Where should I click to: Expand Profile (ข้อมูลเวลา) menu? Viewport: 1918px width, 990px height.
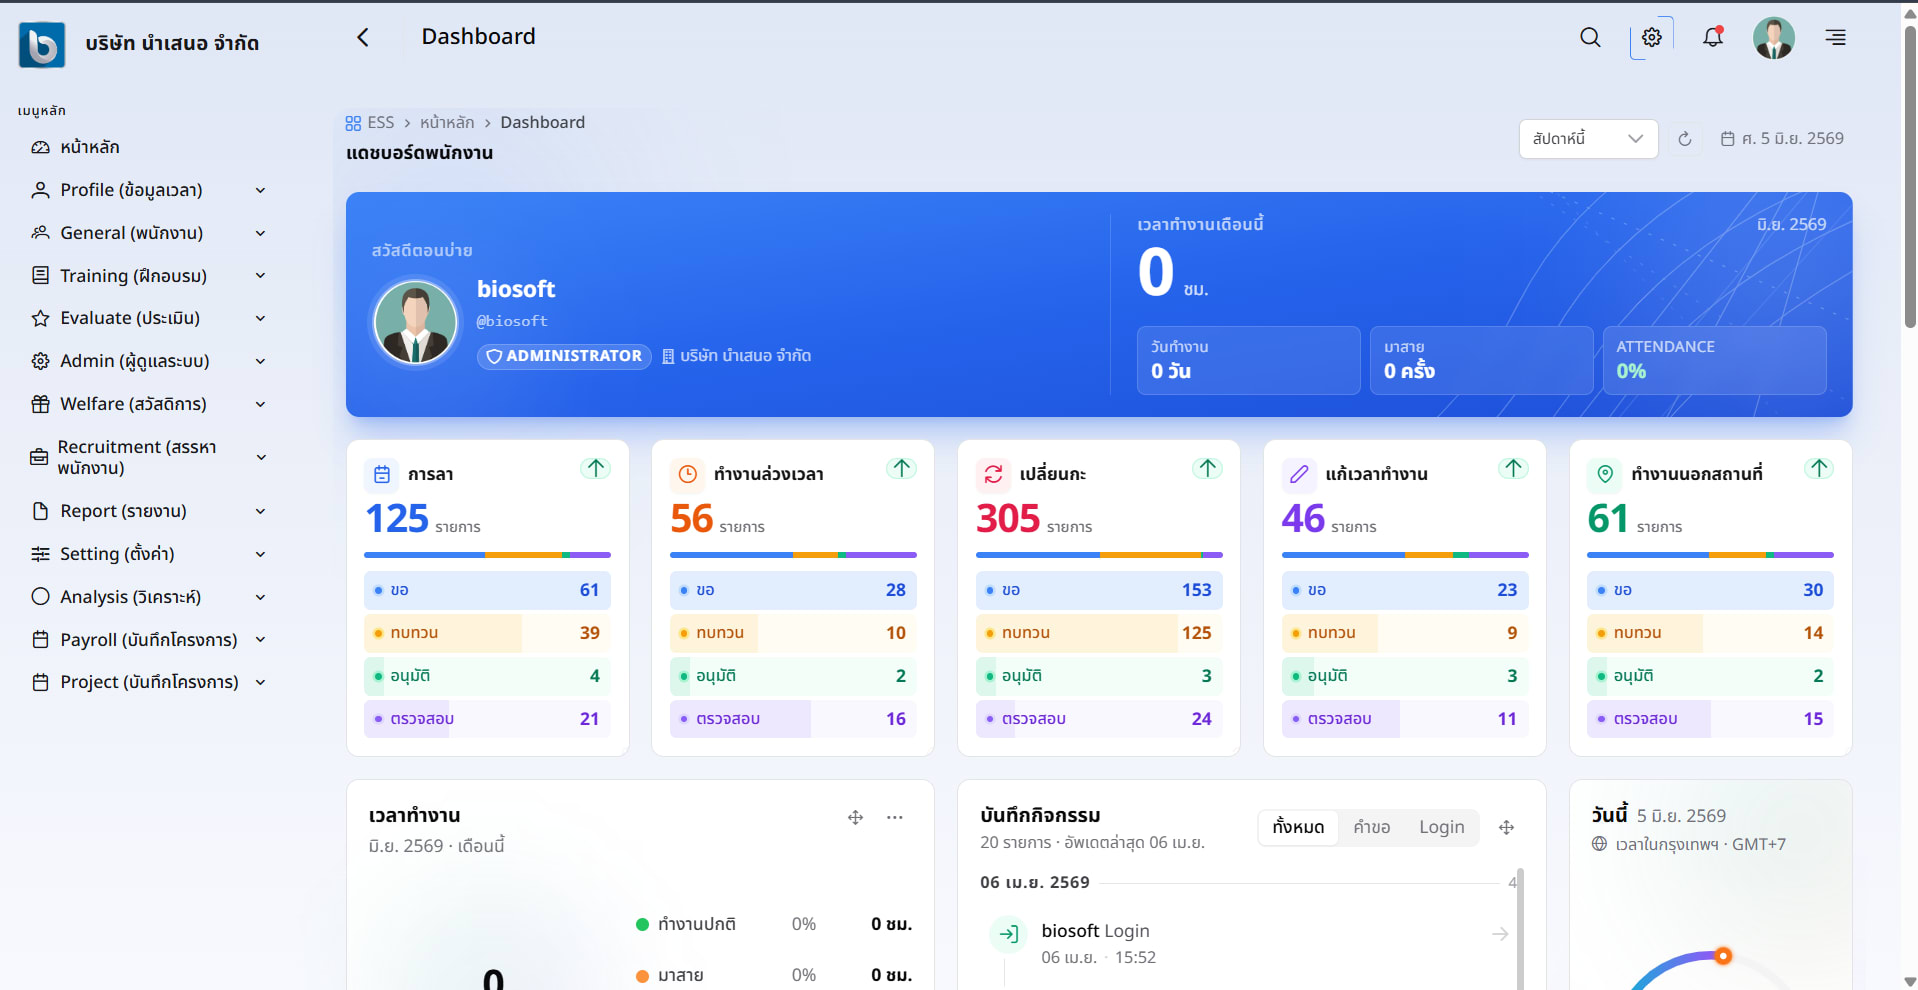point(150,190)
